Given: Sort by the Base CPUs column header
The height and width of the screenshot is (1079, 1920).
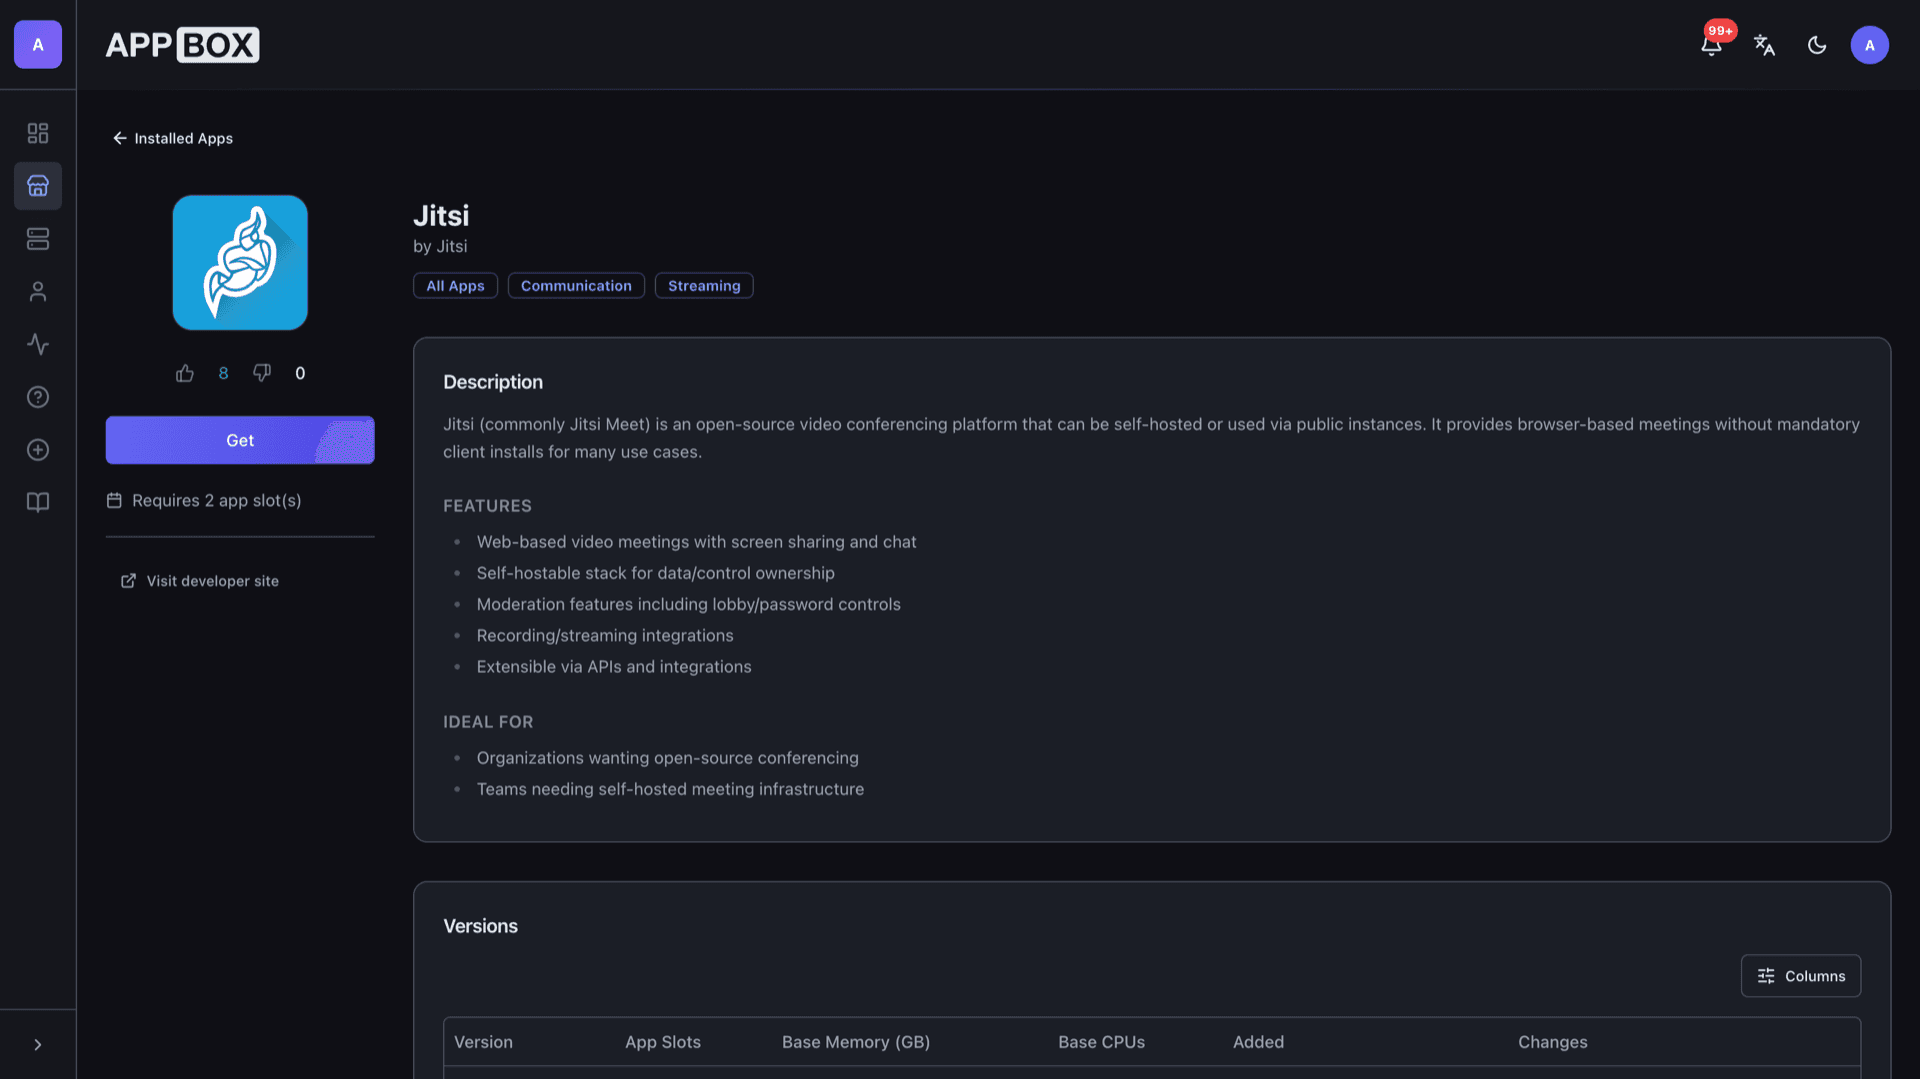Looking at the screenshot, I should tap(1102, 1042).
